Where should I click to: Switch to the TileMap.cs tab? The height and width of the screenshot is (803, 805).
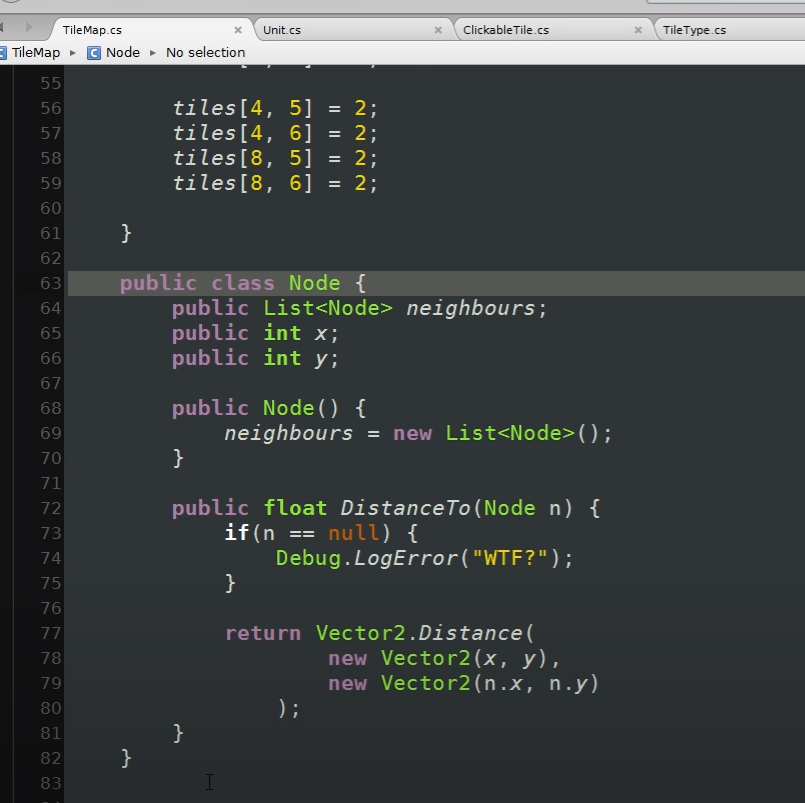pyautogui.click(x=92, y=30)
